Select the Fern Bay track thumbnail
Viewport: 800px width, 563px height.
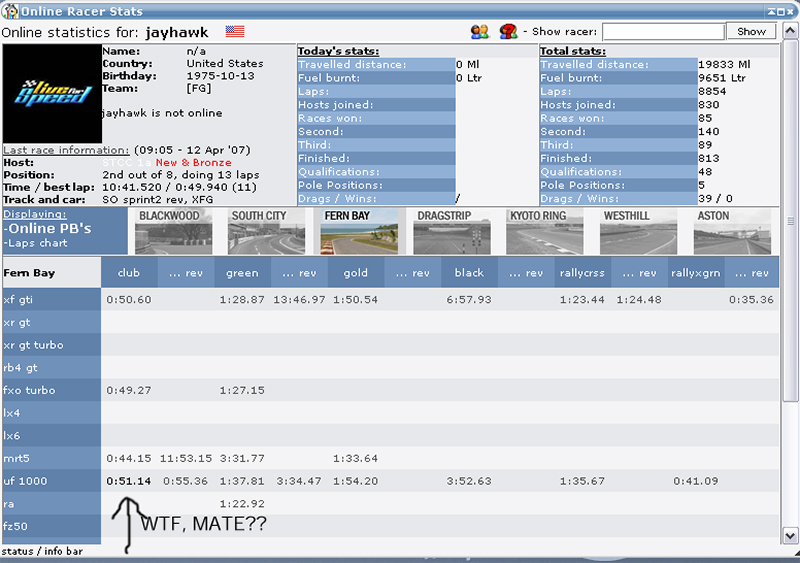(359, 231)
